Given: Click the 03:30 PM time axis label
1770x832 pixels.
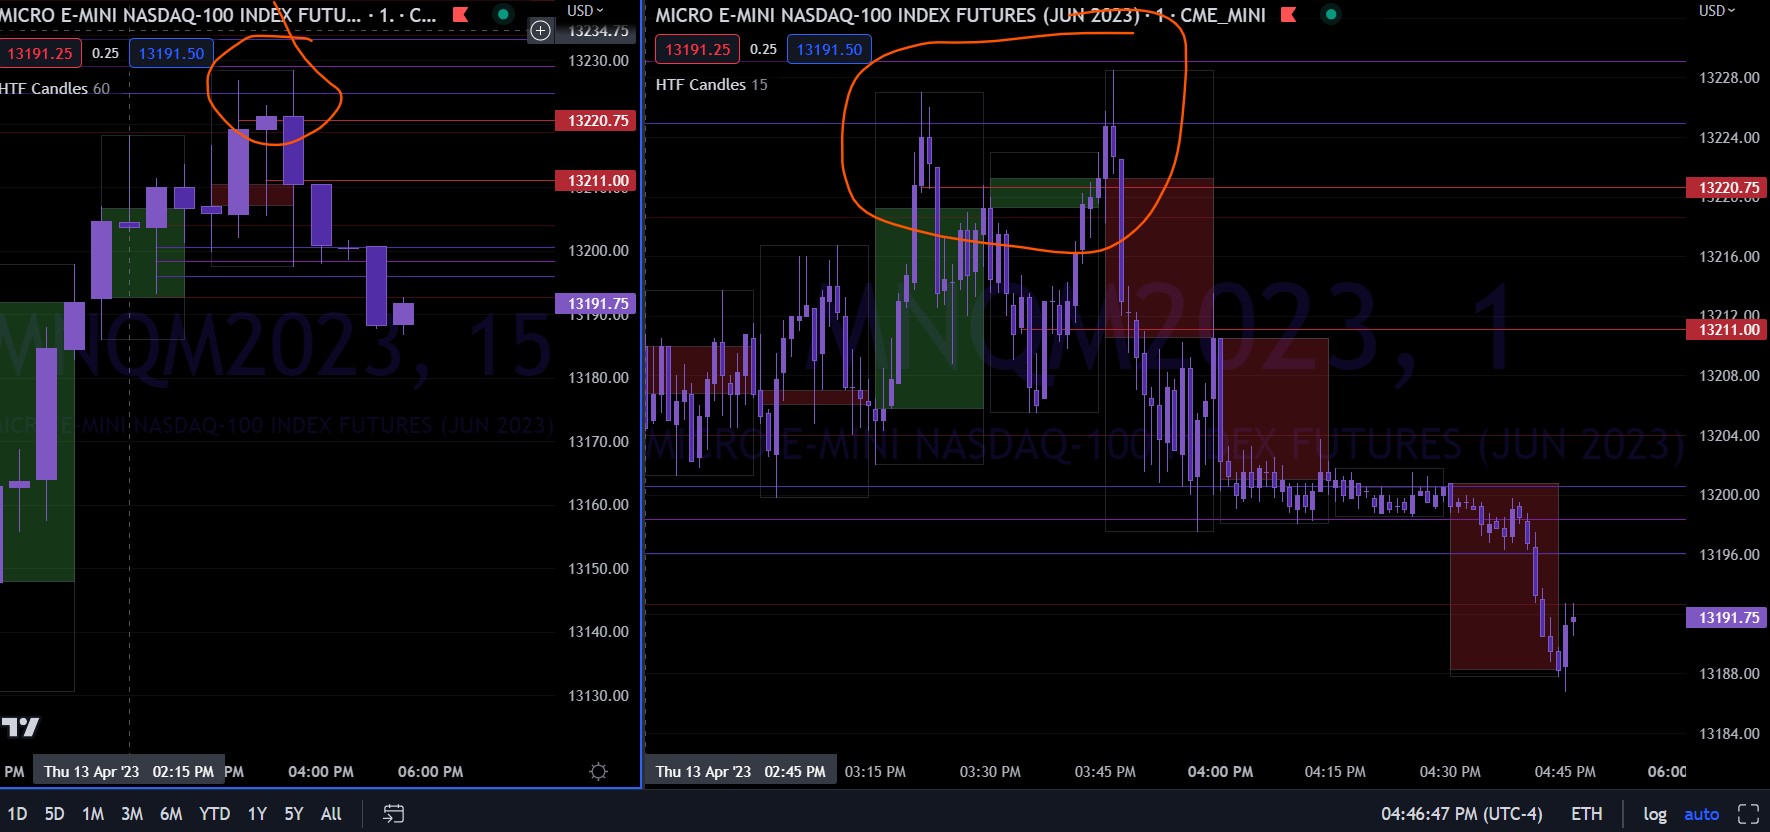Looking at the screenshot, I should coord(990,772).
